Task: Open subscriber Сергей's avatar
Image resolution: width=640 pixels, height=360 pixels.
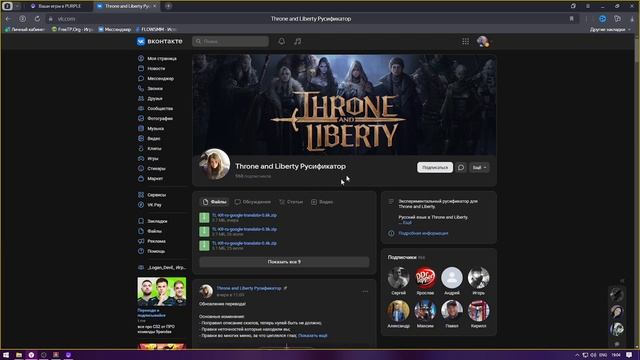Action: [x=398, y=278]
